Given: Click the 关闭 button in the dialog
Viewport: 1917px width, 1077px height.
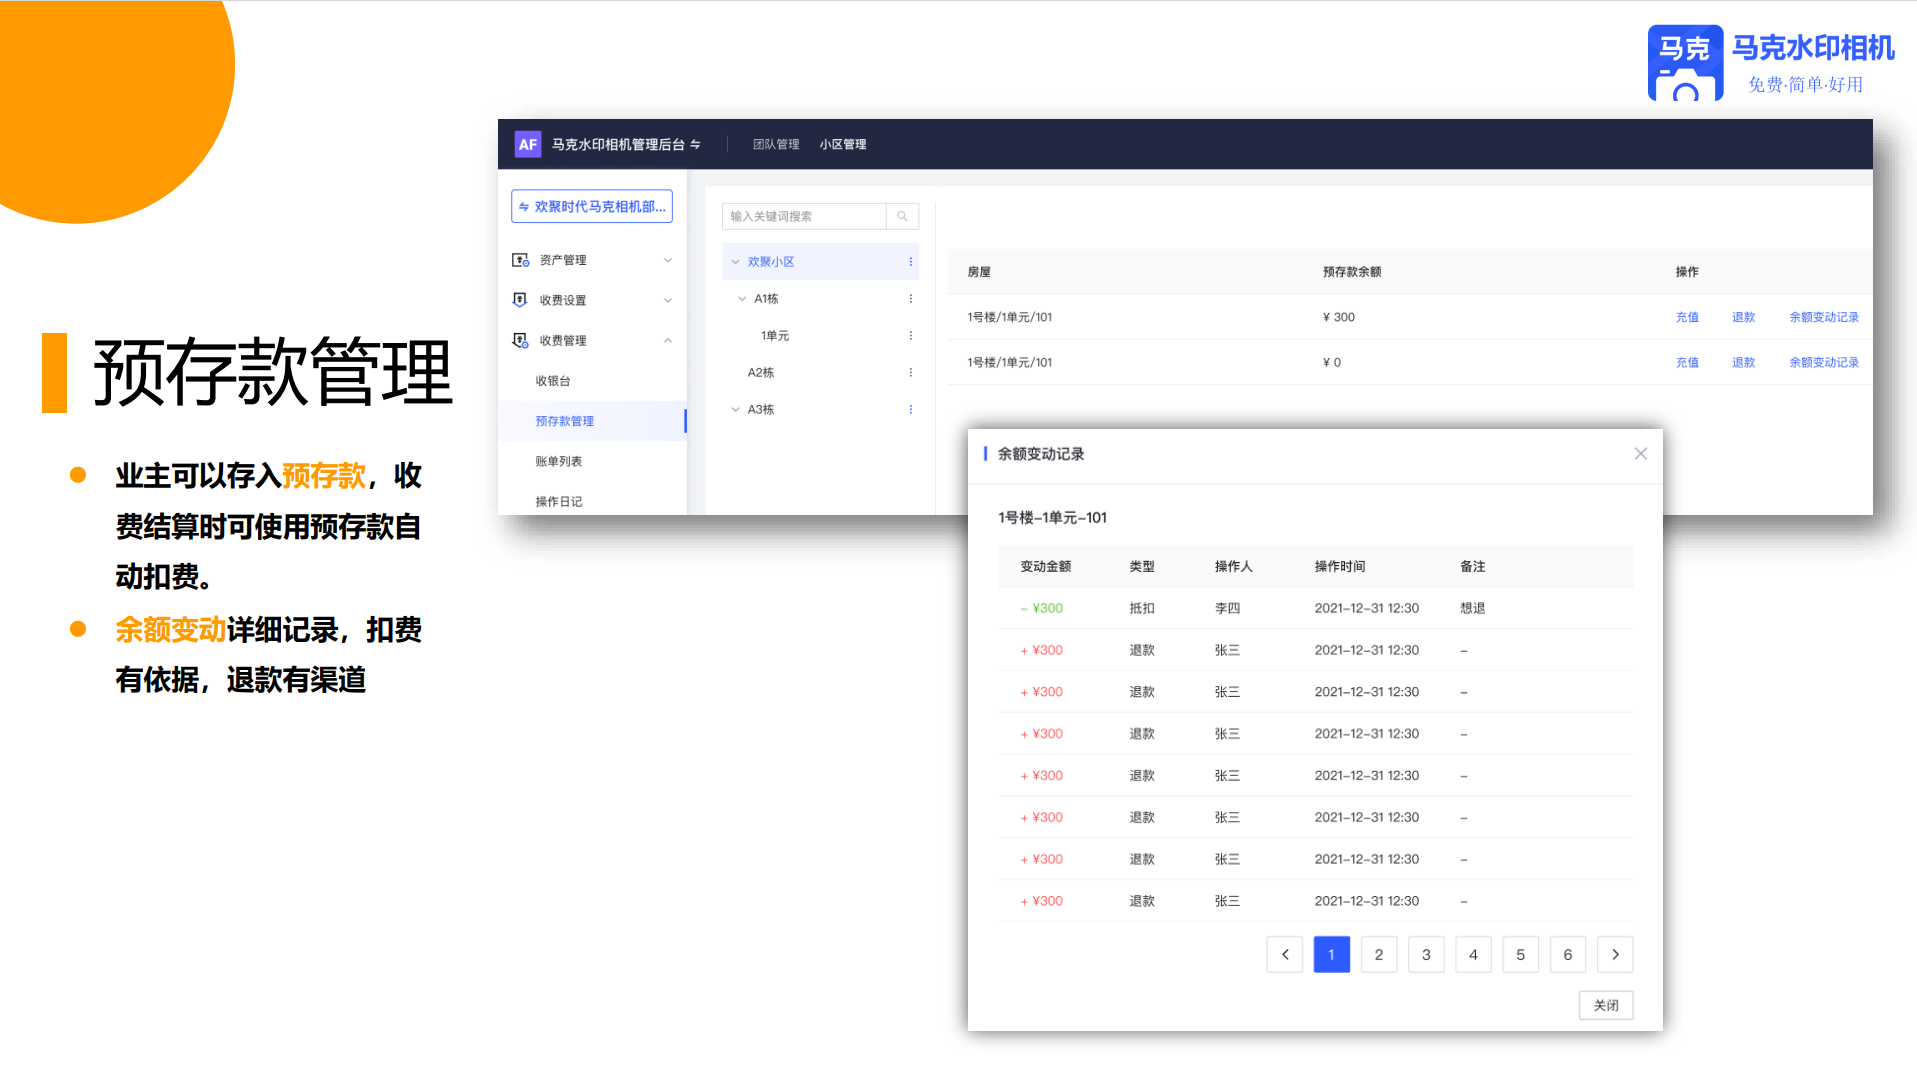Looking at the screenshot, I should pyautogui.click(x=1606, y=1005).
